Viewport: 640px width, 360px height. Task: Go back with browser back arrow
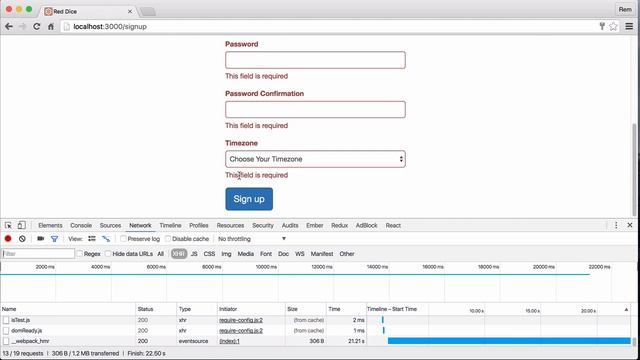click(9, 27)
